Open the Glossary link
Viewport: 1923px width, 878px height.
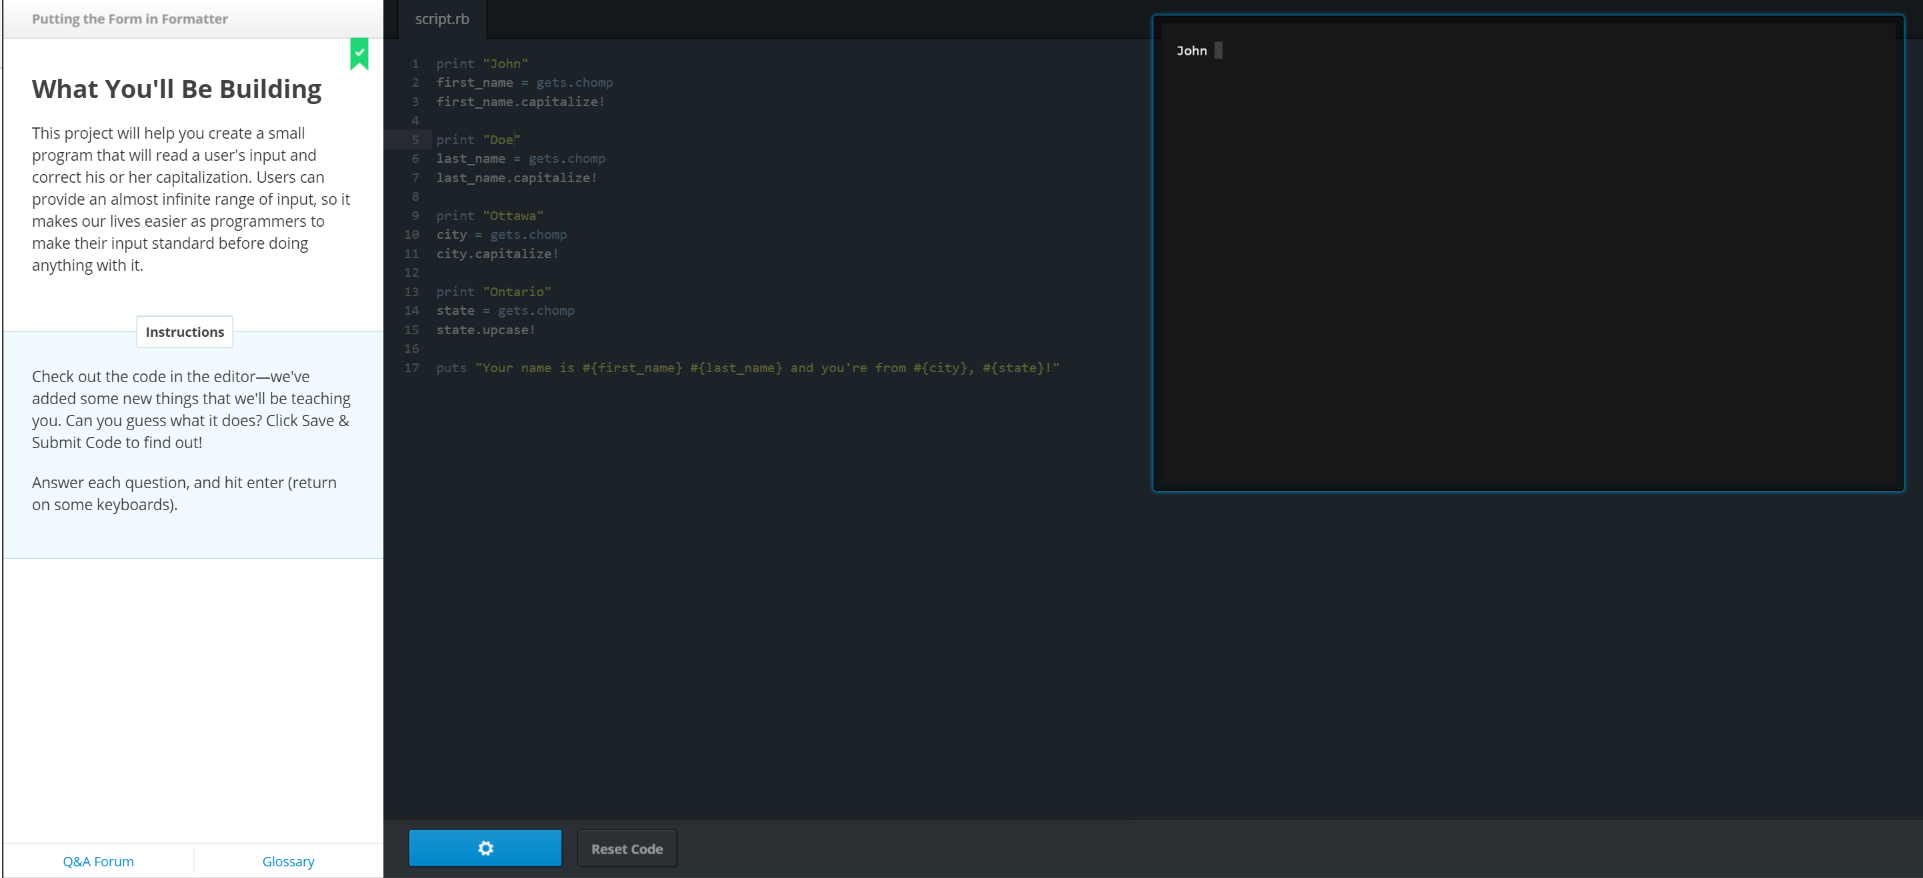click(x=288, y=861)
